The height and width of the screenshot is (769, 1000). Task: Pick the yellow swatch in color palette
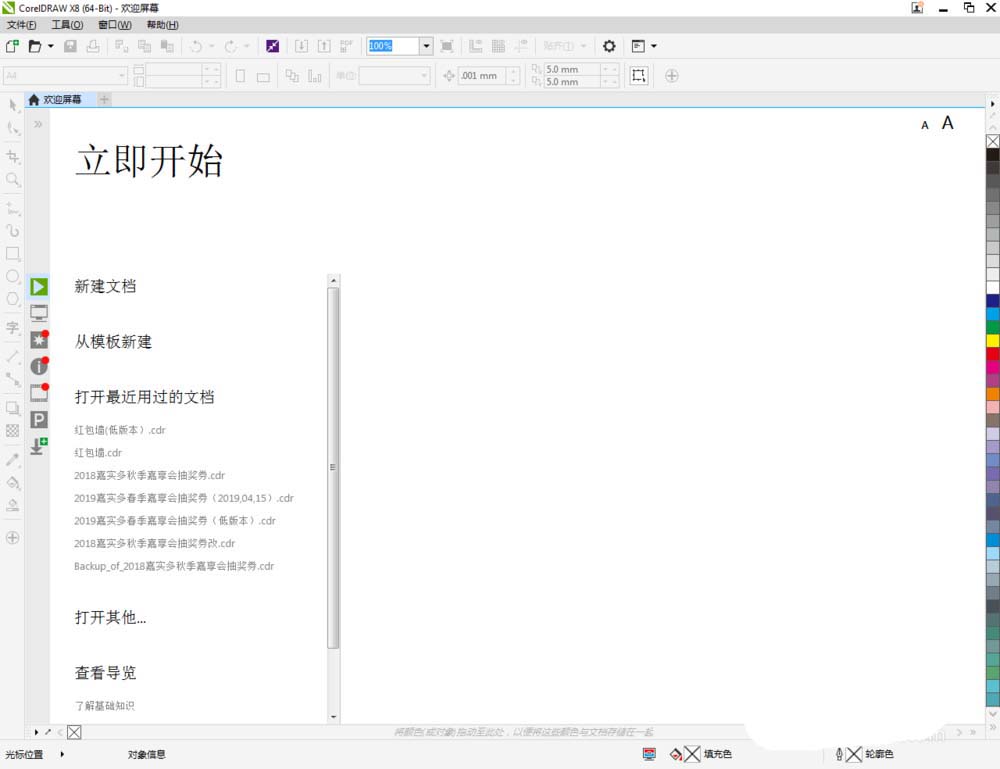(x=993, y=341)
